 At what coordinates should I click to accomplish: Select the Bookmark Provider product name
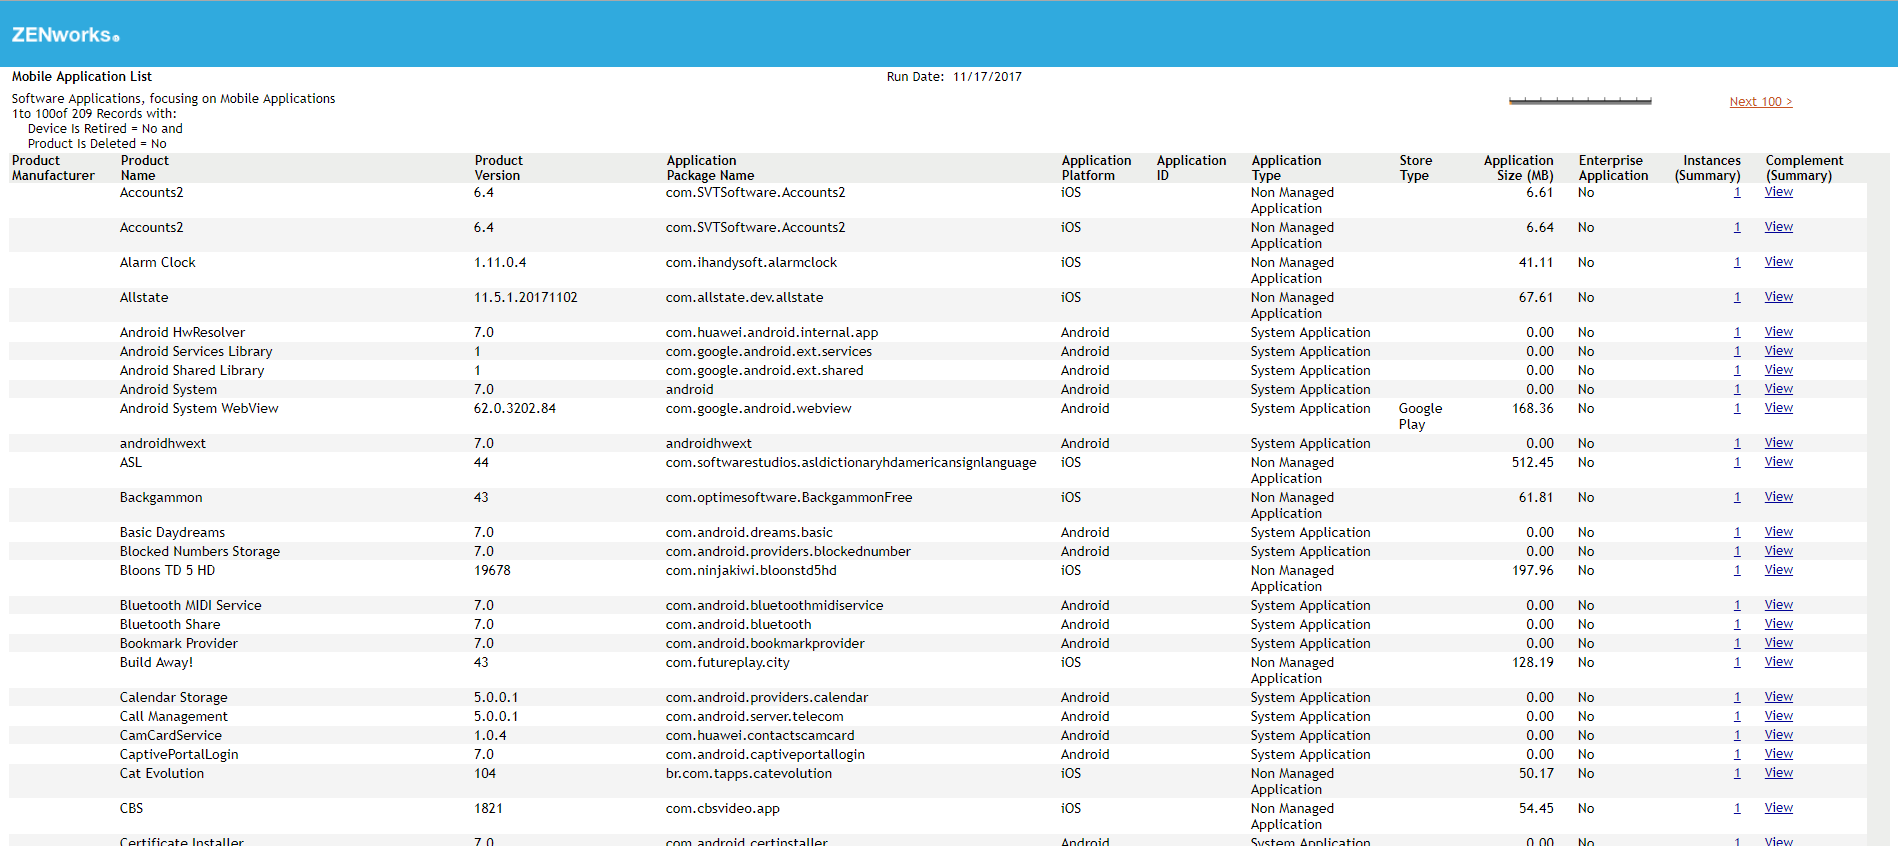pos(179,644)
